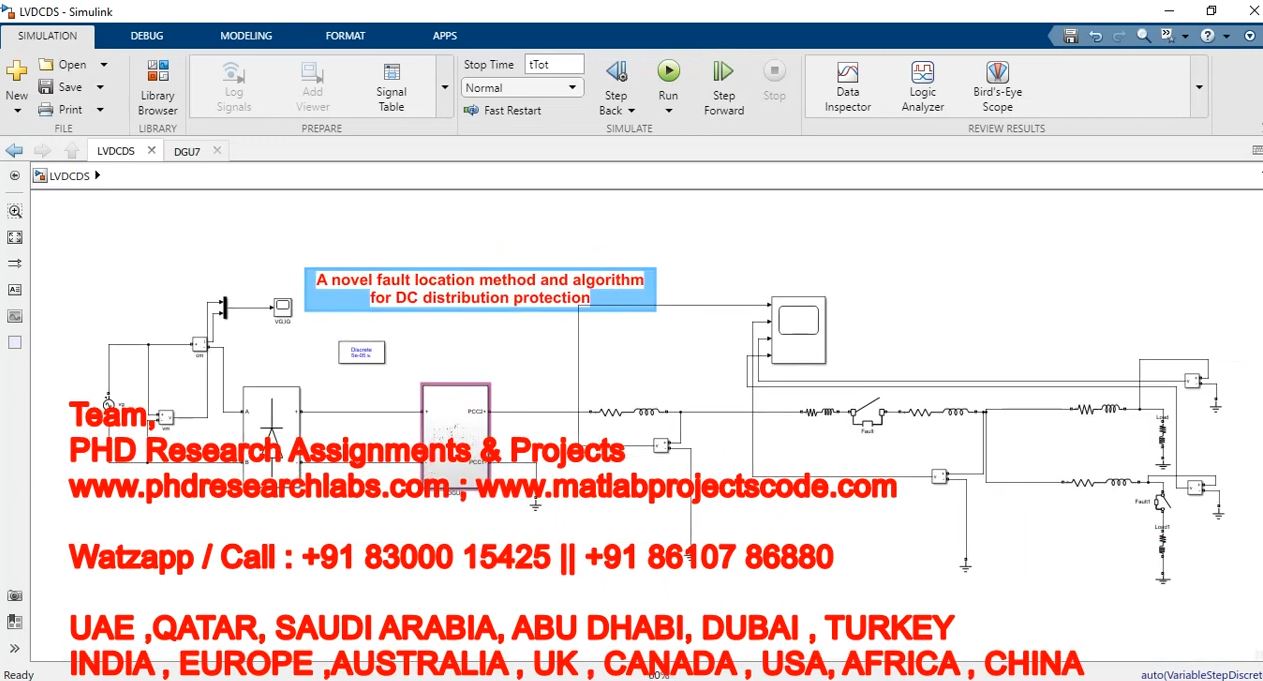
Task: Open the Normal simulation mode dropdown
Action: coord(523,88)
